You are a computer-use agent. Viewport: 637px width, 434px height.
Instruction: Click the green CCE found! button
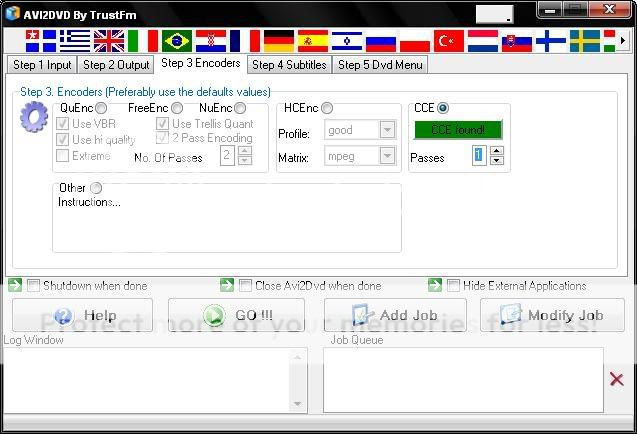point(458,130)
